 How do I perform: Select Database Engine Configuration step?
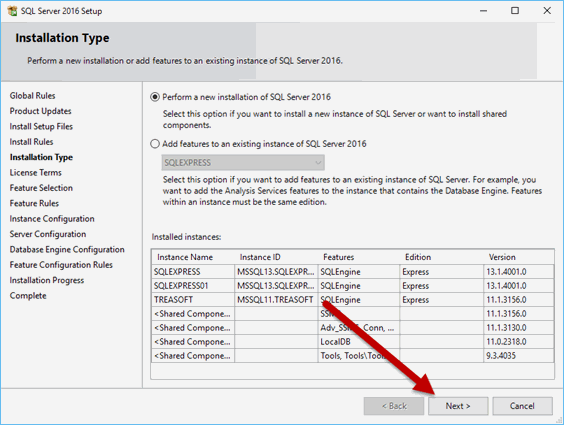click(67, 250)
